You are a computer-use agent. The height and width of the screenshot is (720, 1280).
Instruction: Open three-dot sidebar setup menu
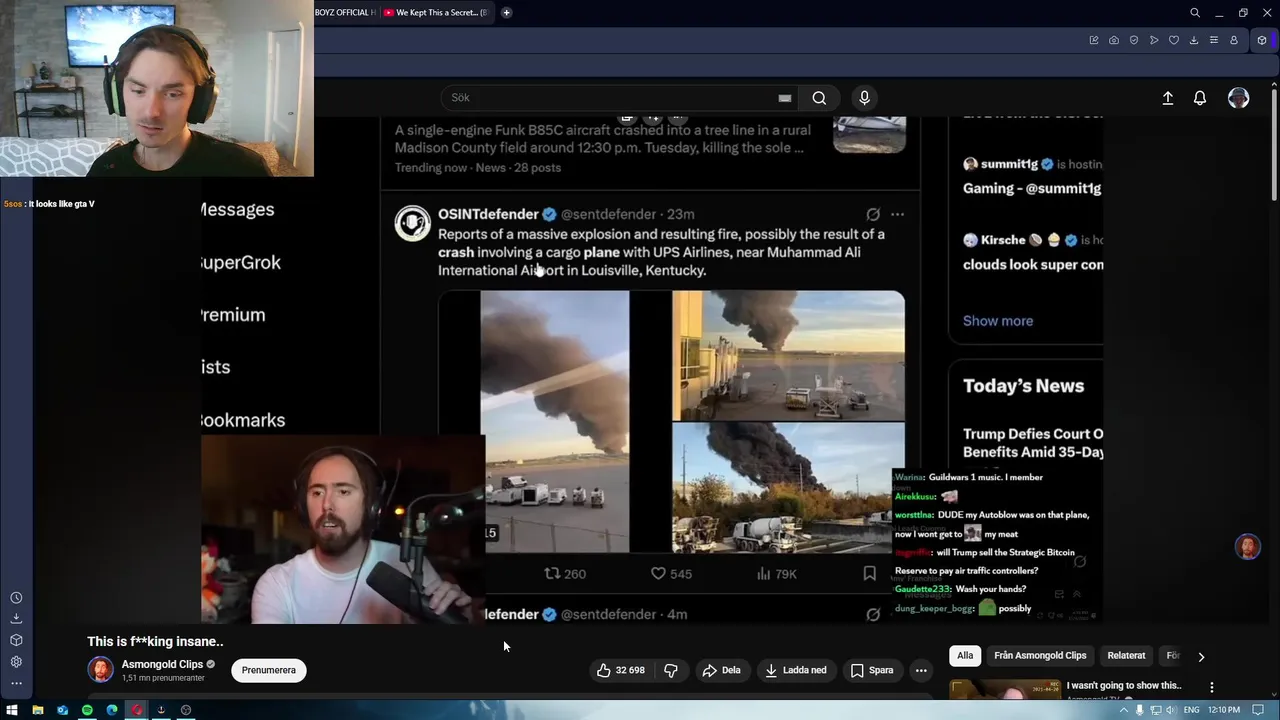[x=16, y=684]
